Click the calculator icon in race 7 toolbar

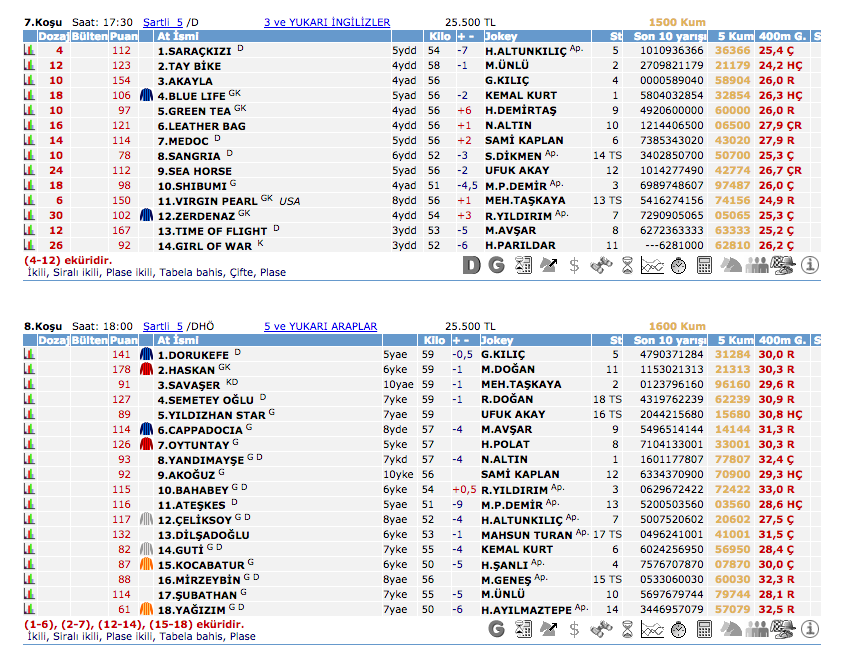[705, 265]
